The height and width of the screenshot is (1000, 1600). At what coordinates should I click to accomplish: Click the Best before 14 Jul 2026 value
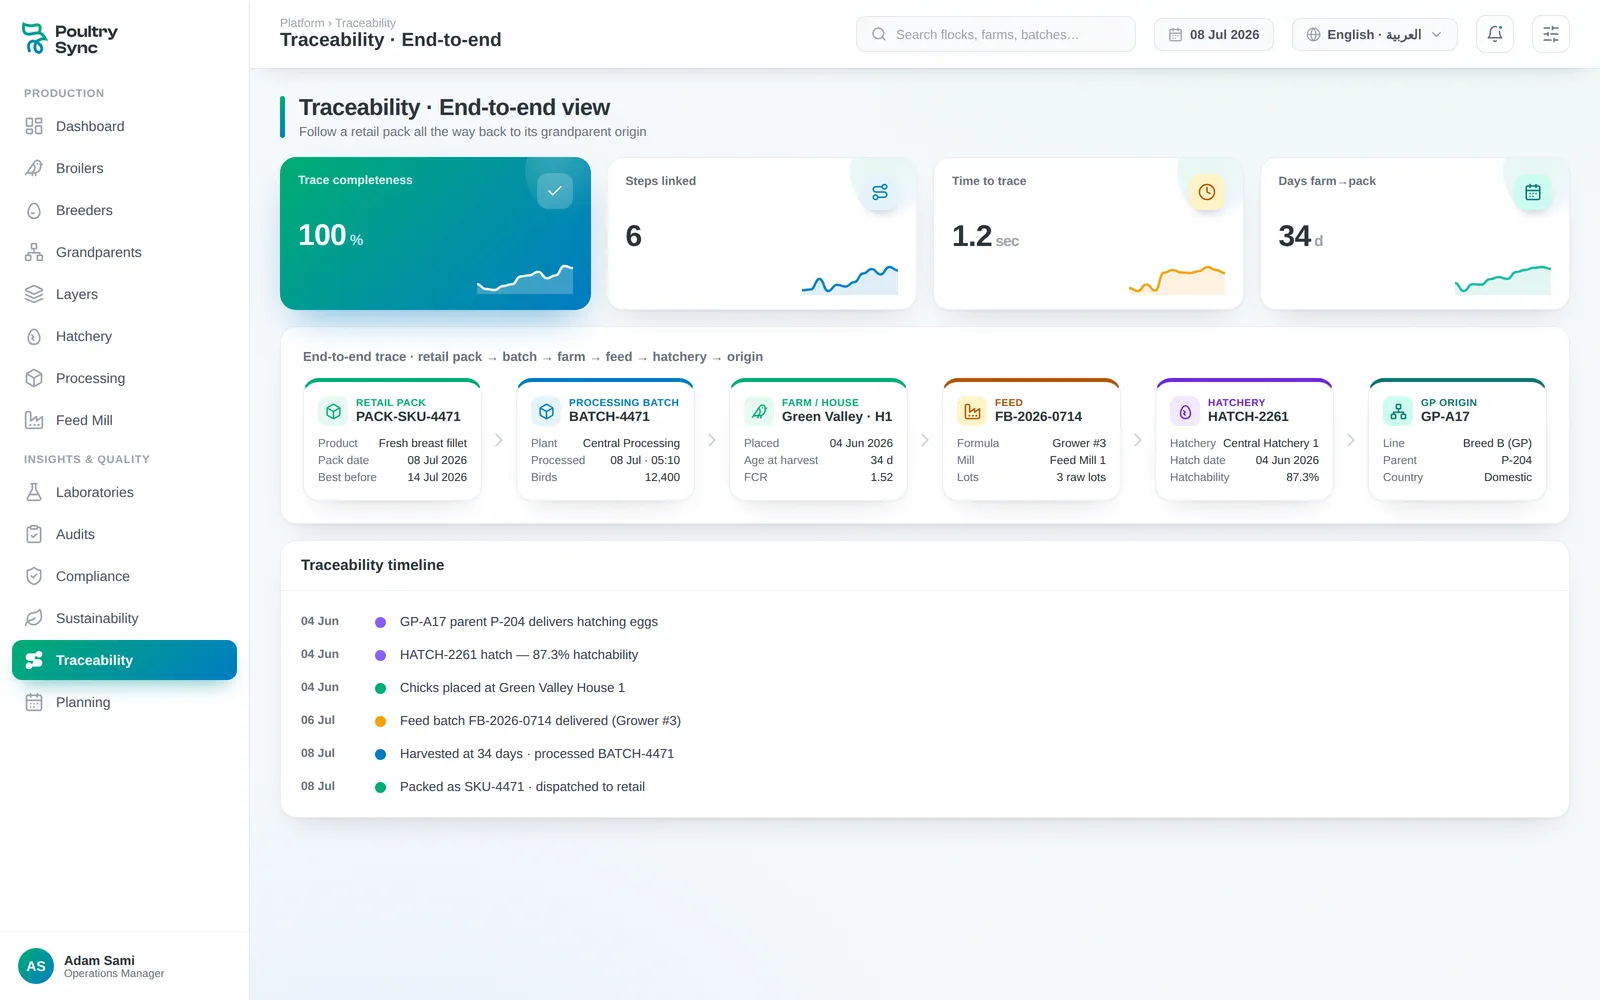click(437, 477)
